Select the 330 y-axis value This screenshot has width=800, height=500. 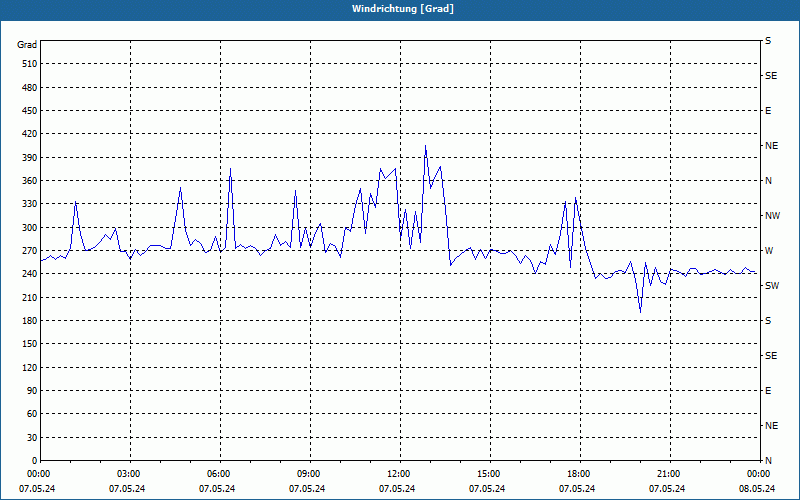click(30, 204)
